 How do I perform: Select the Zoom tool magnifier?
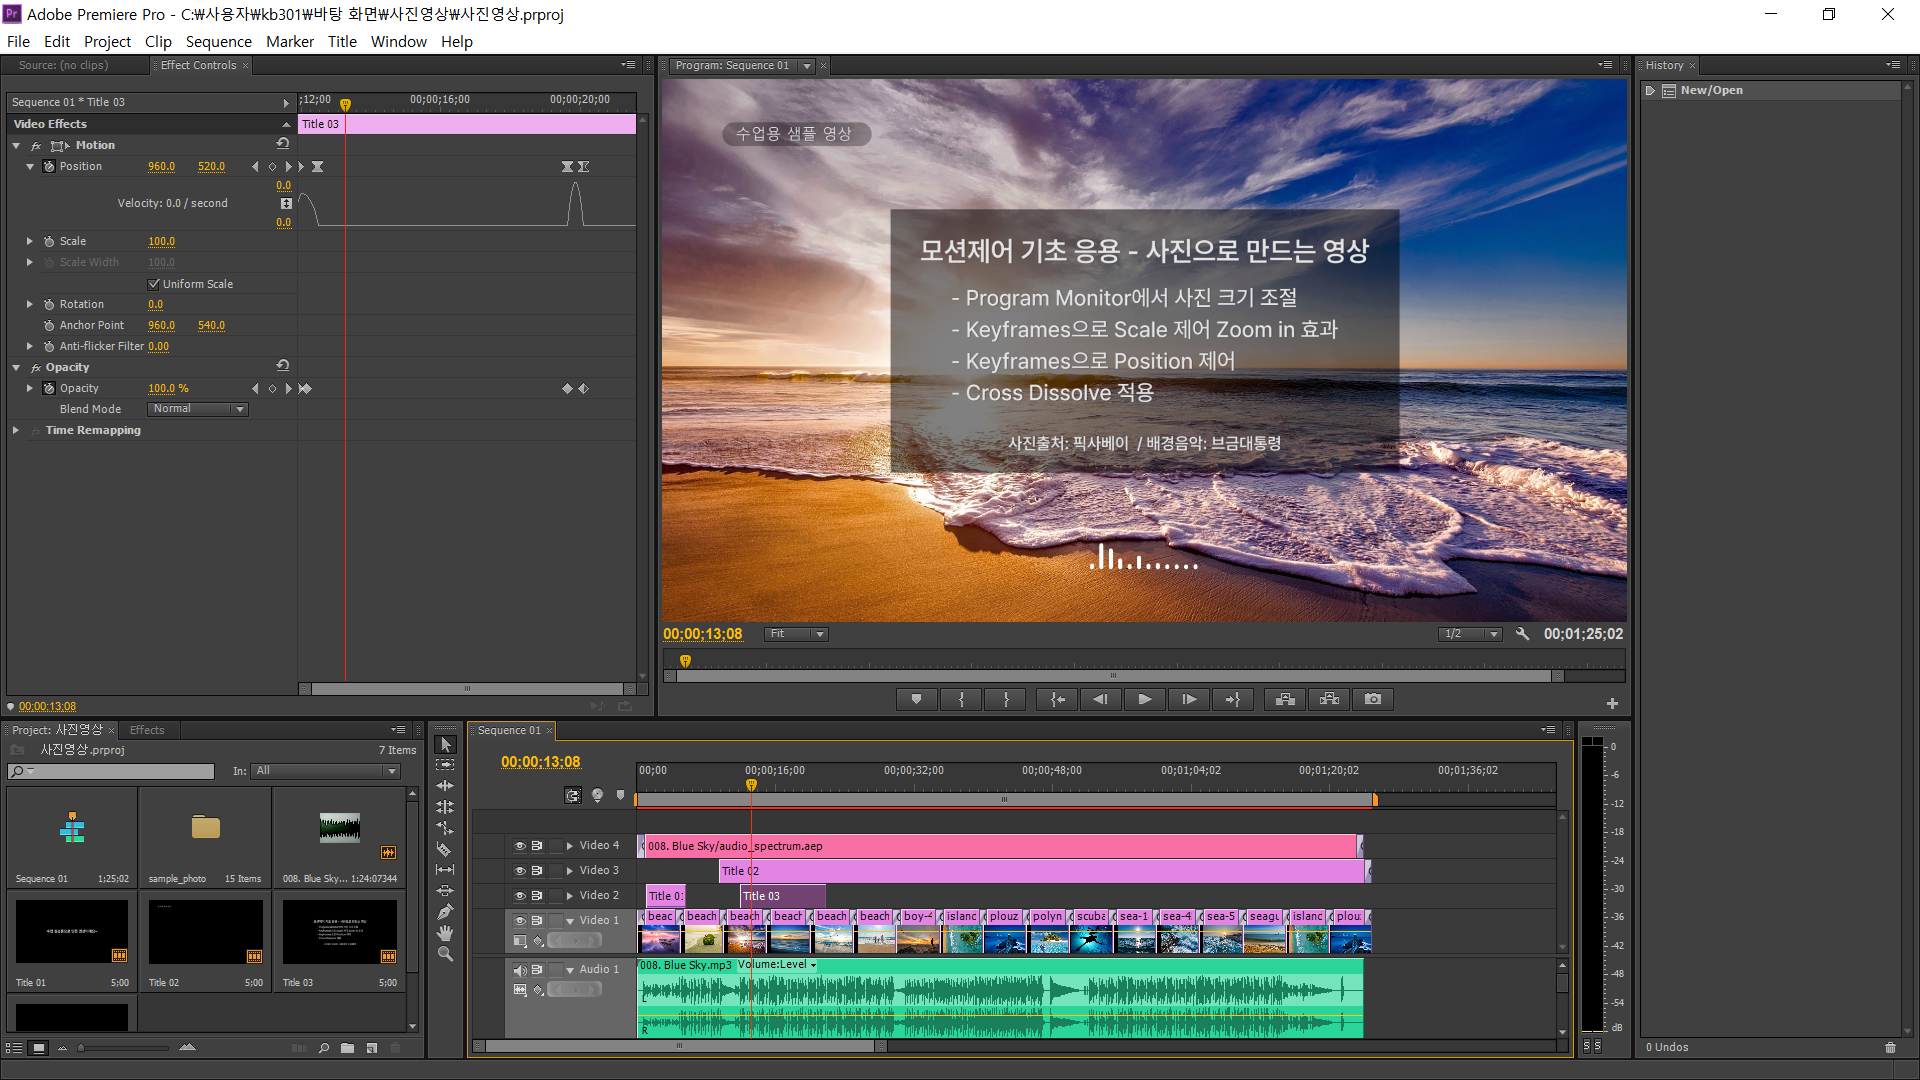445,954
